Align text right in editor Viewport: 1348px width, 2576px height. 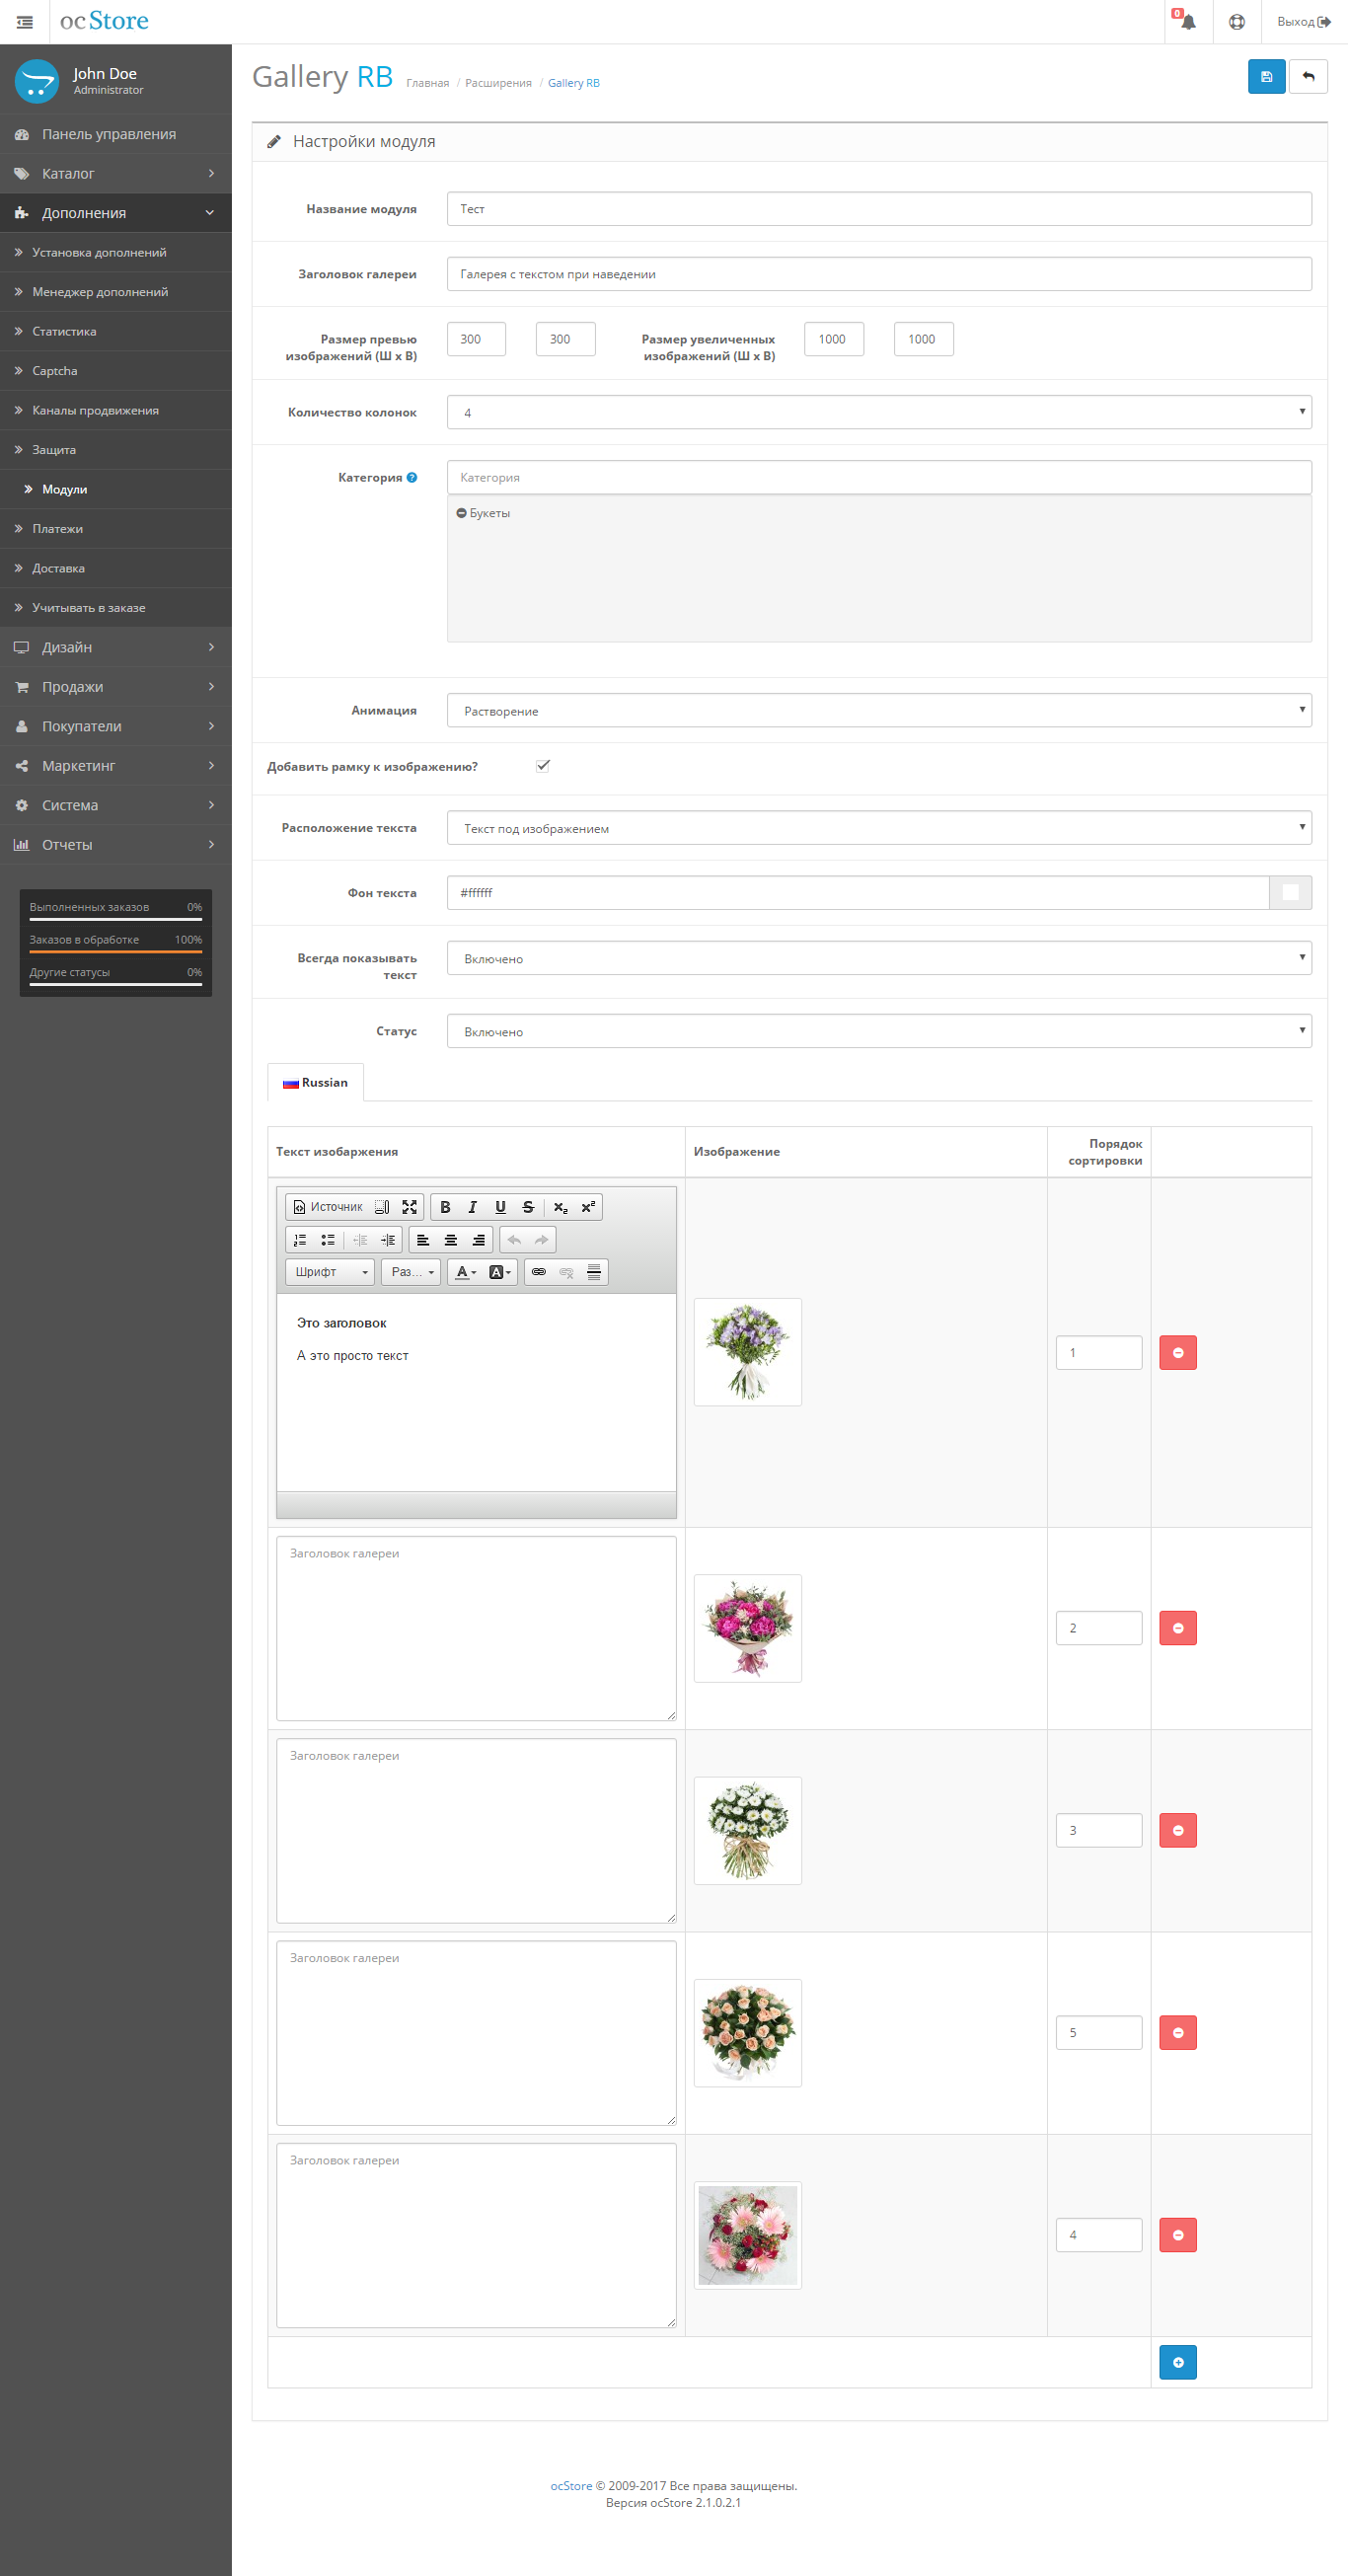click(x=479, y=1240)
